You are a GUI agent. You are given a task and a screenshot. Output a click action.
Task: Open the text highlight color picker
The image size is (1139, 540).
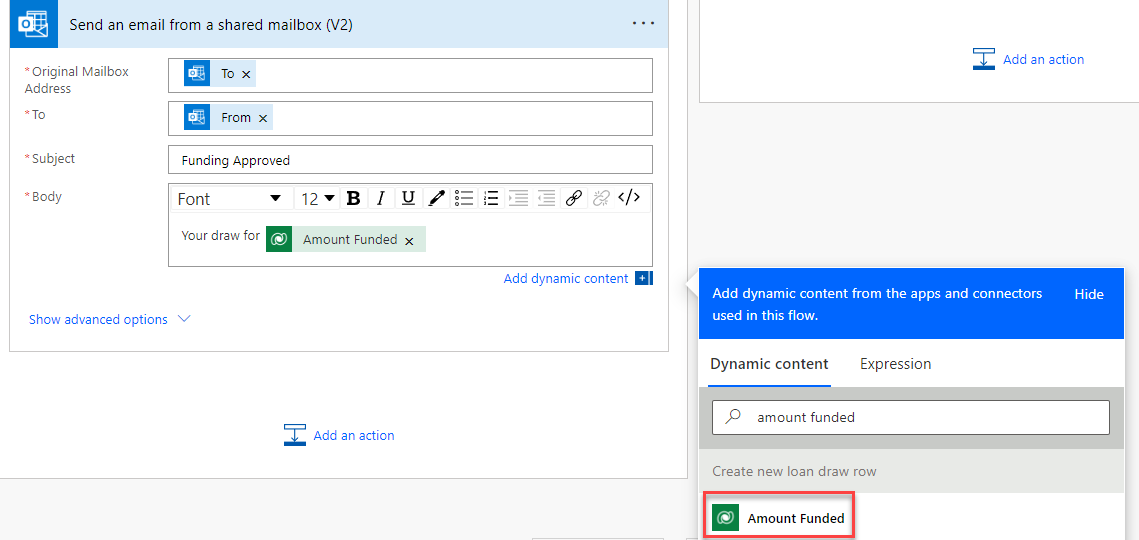(436, 198)
